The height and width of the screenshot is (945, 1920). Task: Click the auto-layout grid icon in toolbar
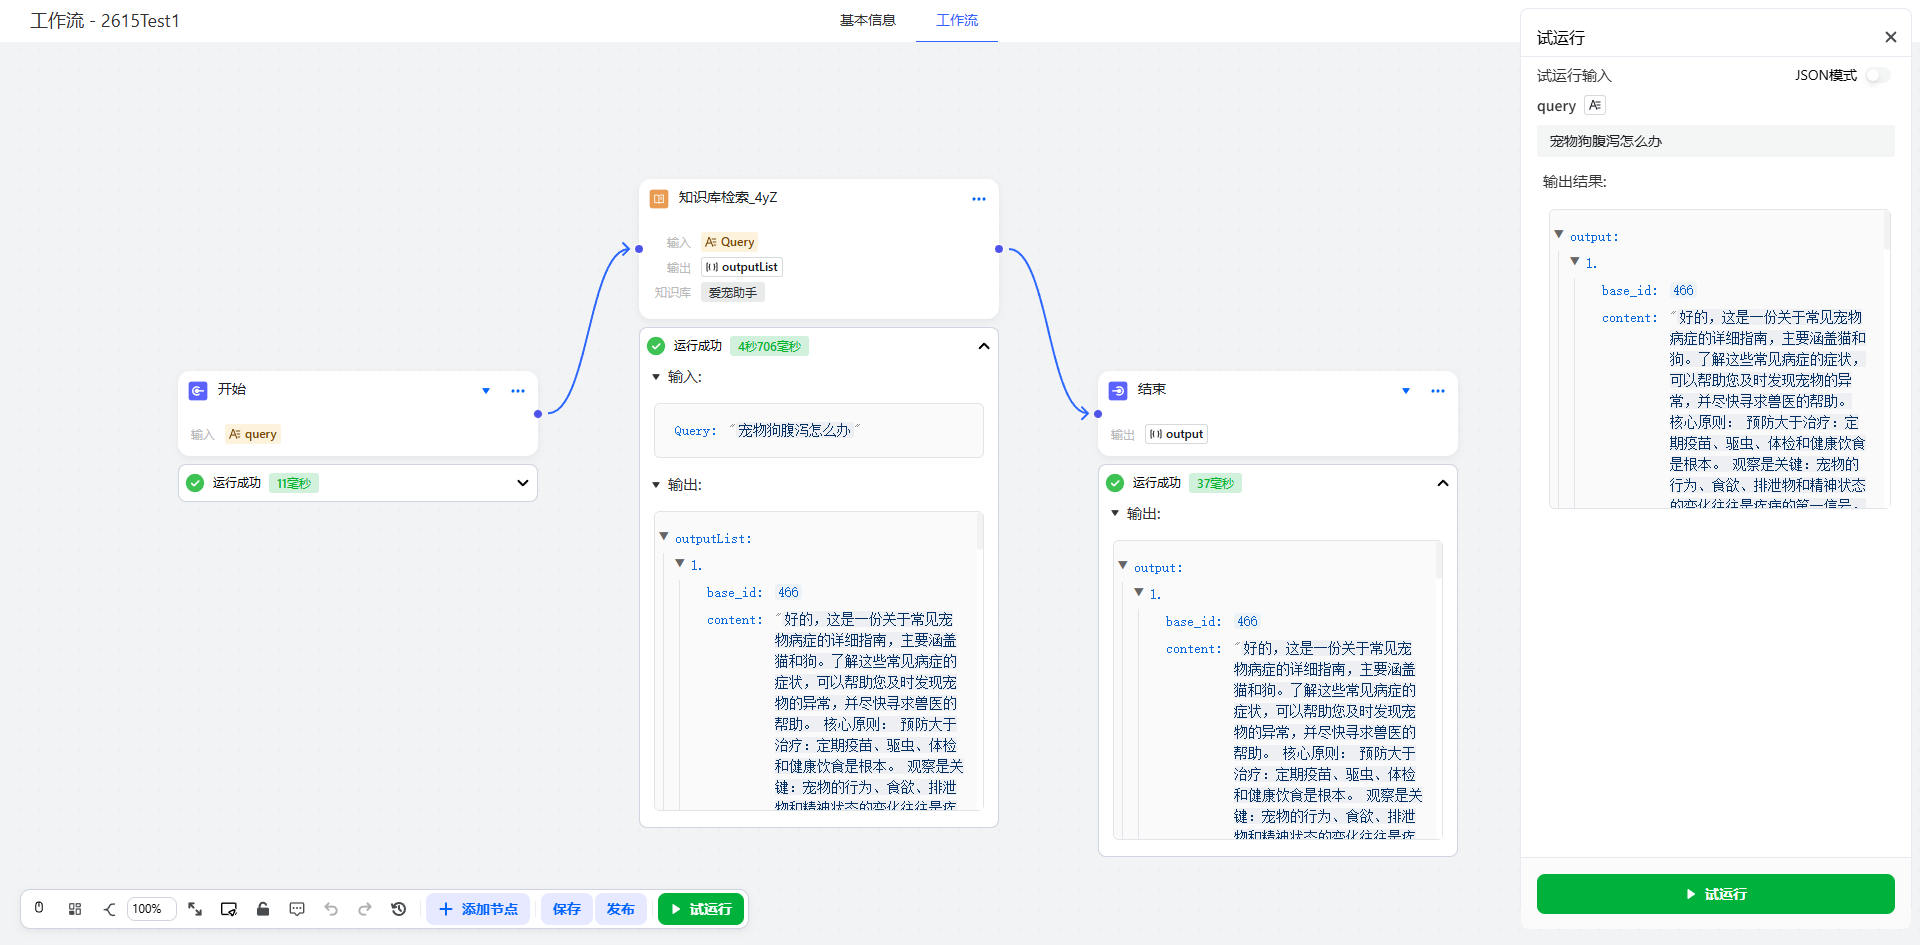75,909
